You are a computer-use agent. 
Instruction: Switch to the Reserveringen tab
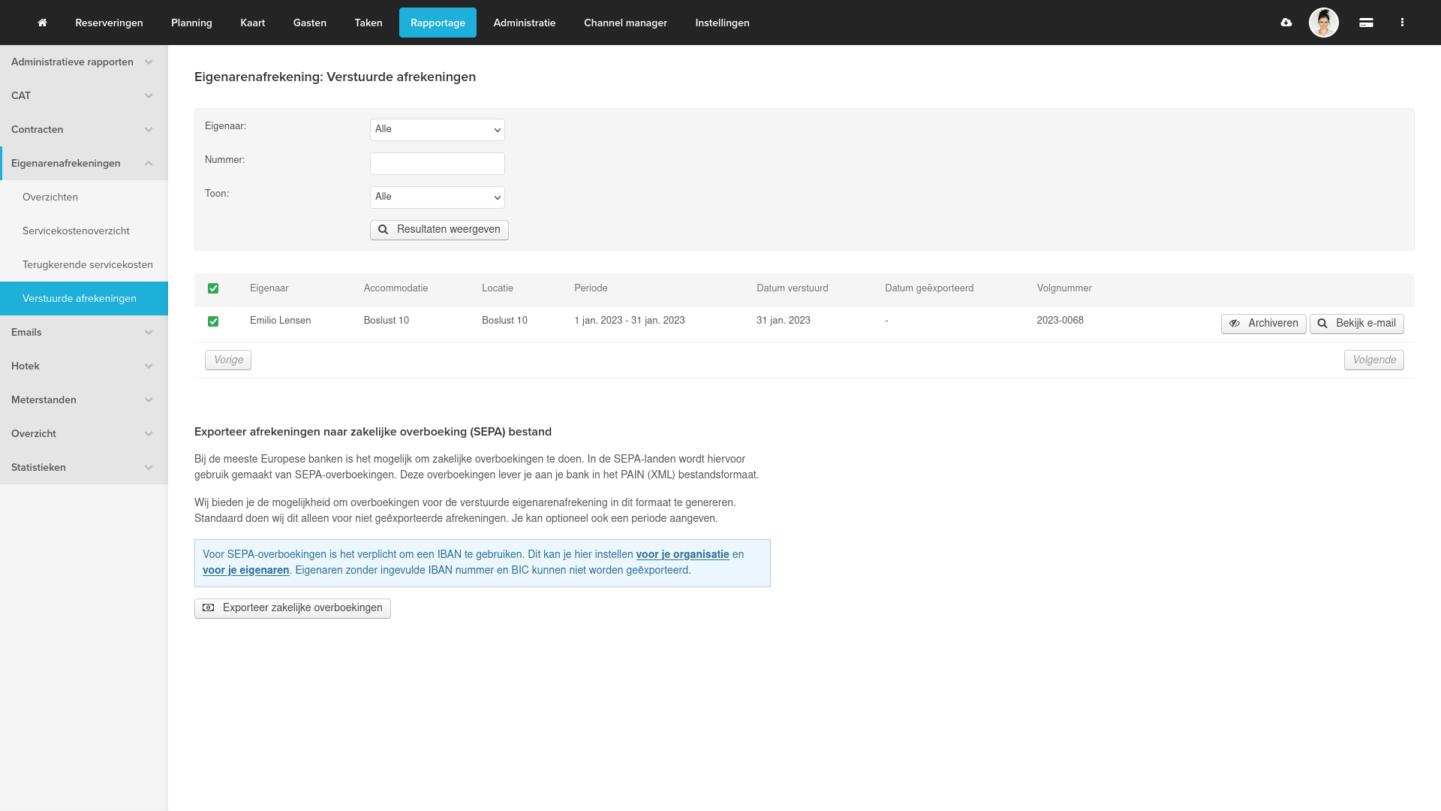pos(109,23)
